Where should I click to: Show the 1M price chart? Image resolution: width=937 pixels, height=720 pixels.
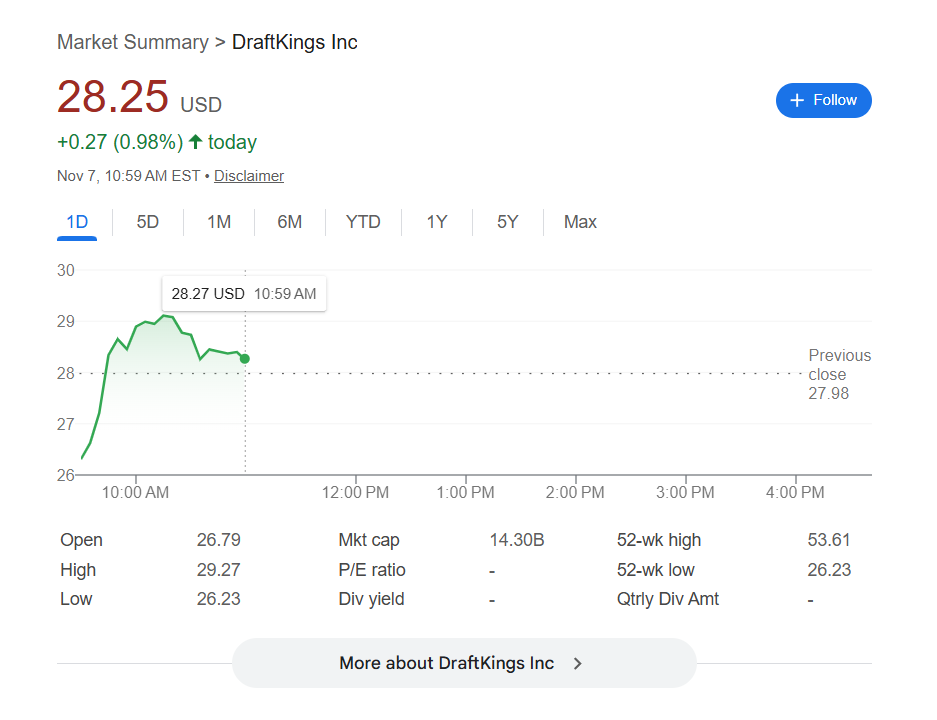(219, 222)
